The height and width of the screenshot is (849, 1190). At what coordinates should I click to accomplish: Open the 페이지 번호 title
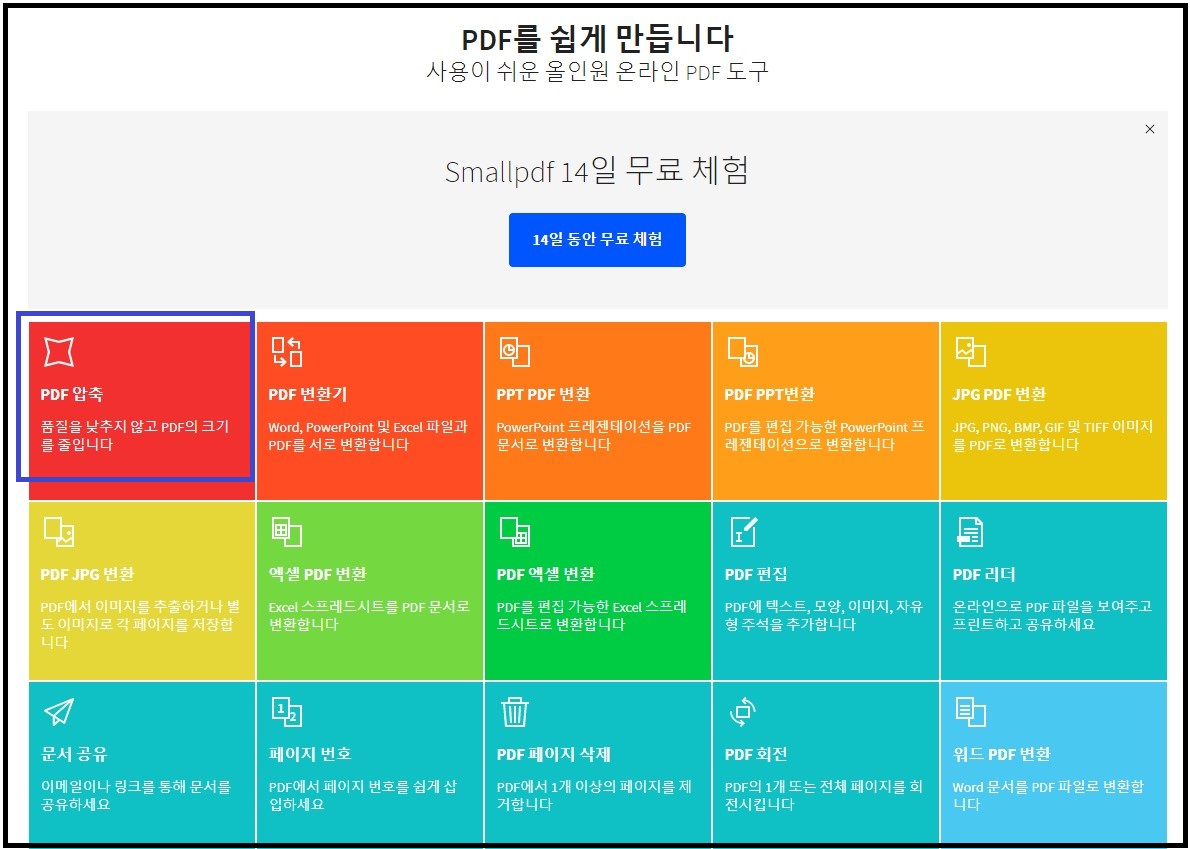point(310,754)
